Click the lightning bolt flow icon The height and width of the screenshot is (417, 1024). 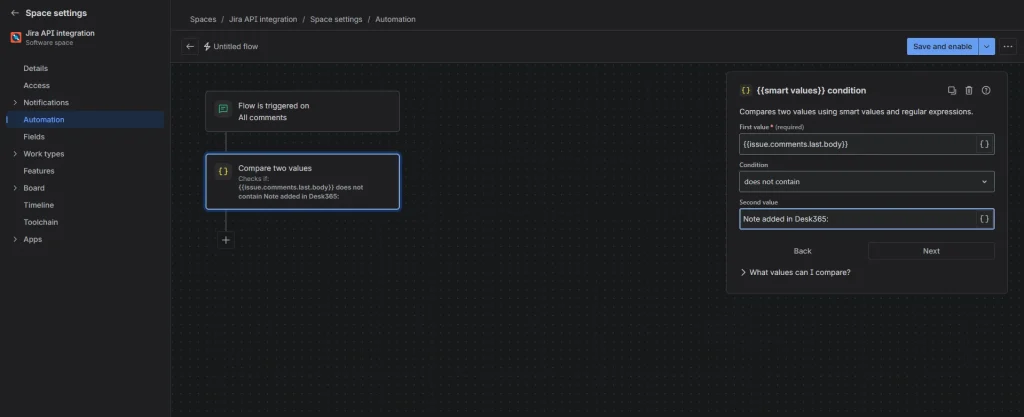[x=207, y=46]
